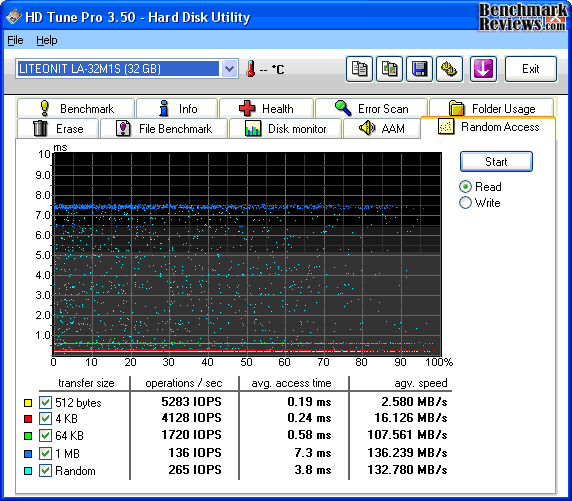572x501 pixels.
Task: Click the 'agv. speed' column header
Action: coord(421,383)
